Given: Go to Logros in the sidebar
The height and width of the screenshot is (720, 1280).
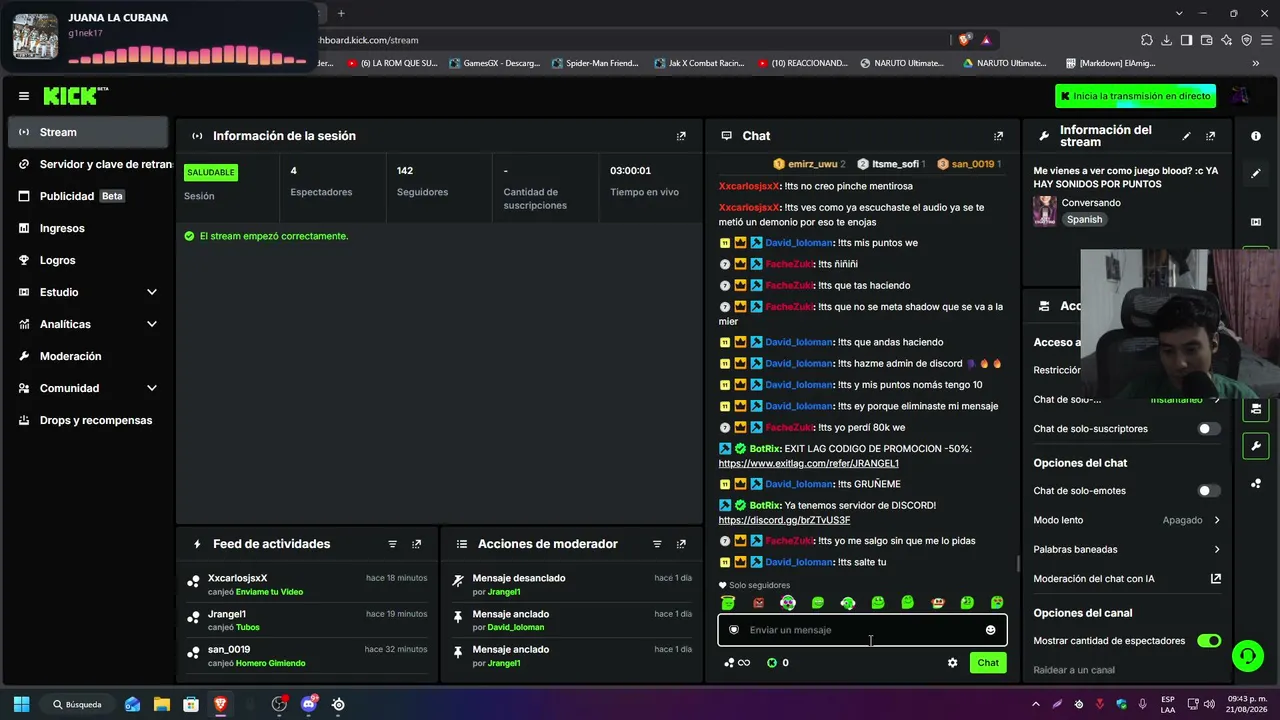Looking at the screenshot, I should tap(88, 260).
